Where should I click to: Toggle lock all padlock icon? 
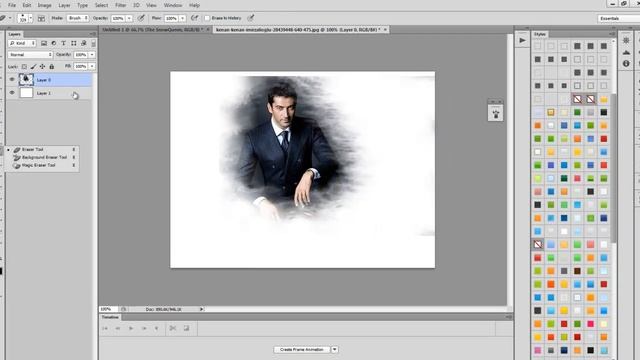coord(51,67)
